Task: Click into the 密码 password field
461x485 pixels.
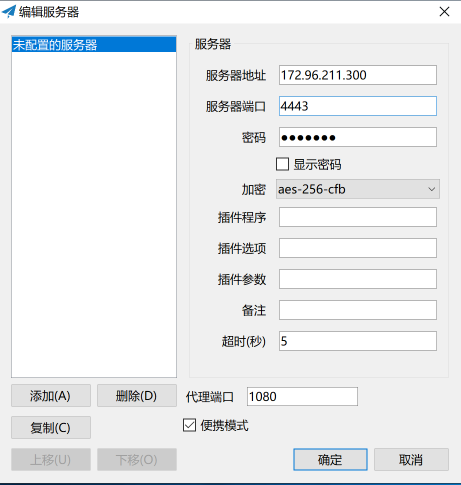Action: click(x=358, y=137)
